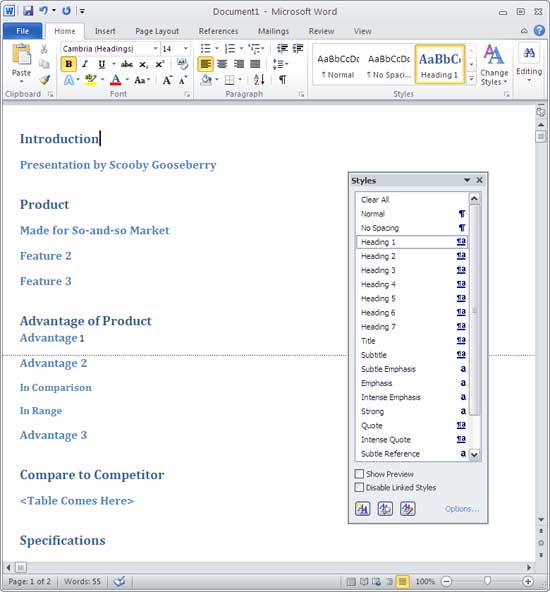Click the Word Help question icon
The image size is (550, 592).
(x=539, y=30)
